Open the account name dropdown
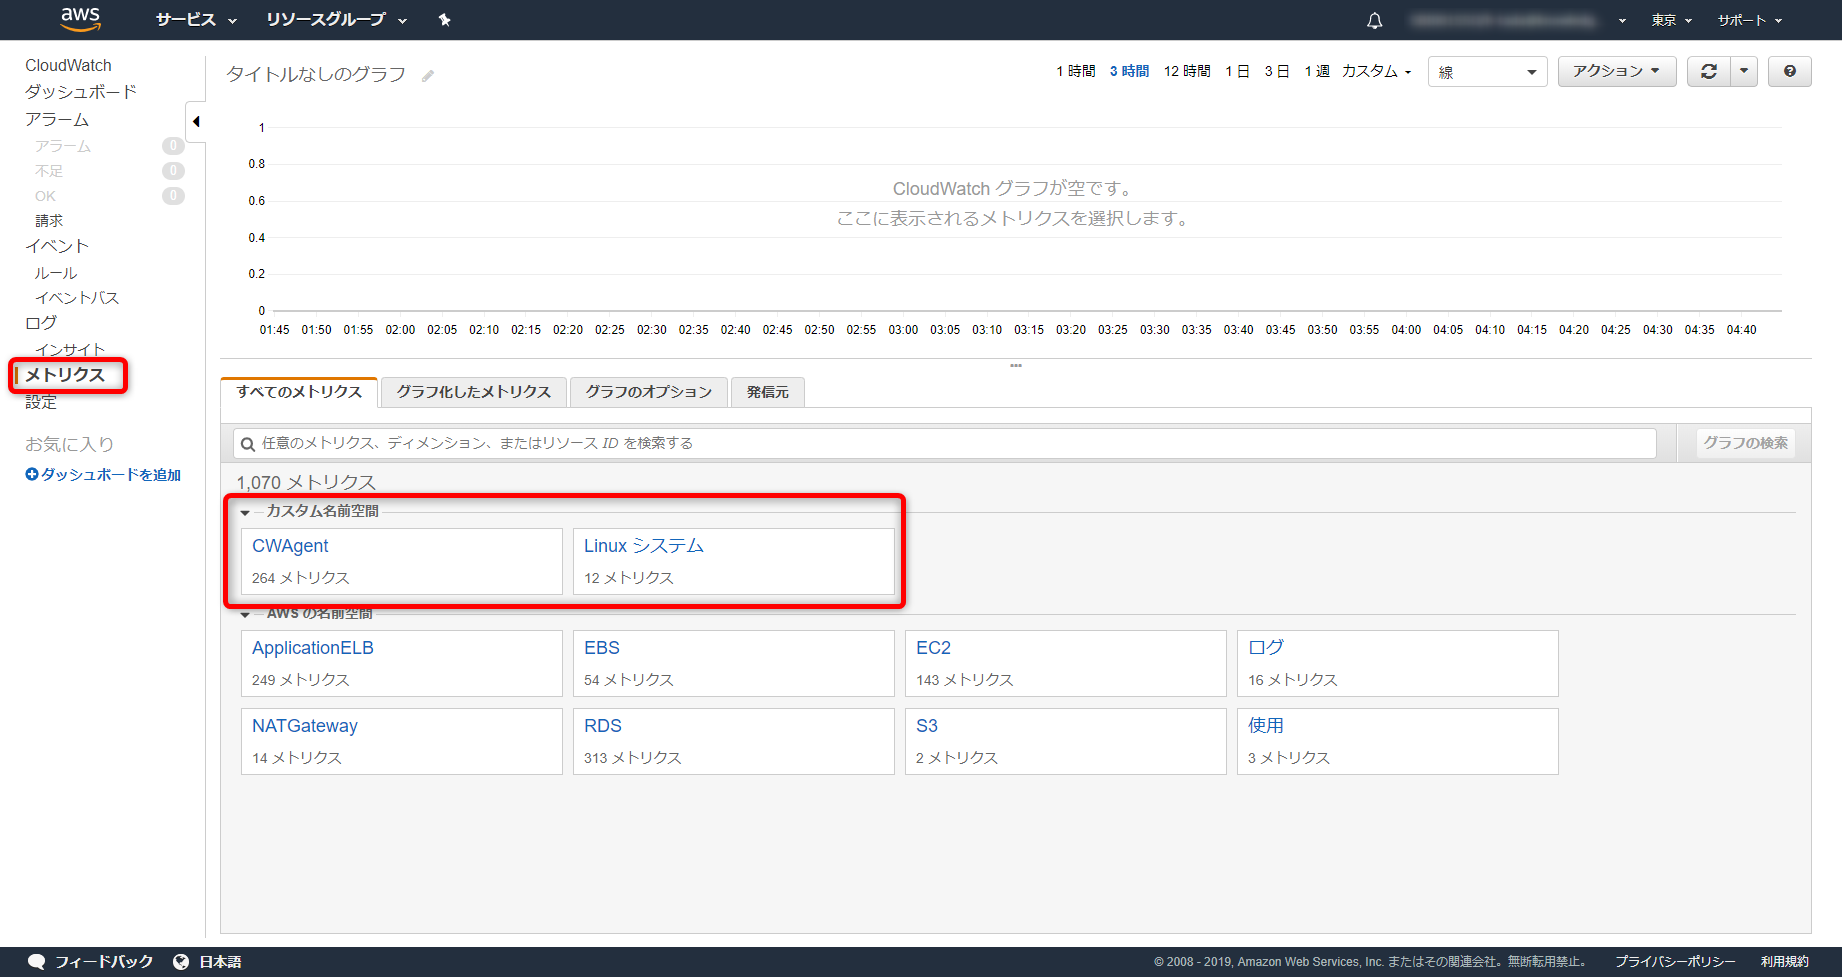Screen dimensions: 1842x977 tap(1518, 20)
